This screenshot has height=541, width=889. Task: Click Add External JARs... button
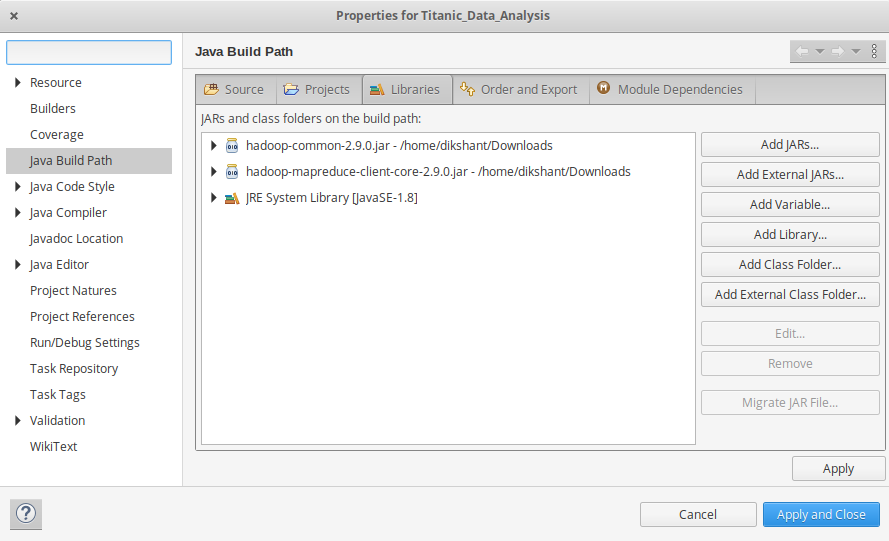tap(790, 175)
